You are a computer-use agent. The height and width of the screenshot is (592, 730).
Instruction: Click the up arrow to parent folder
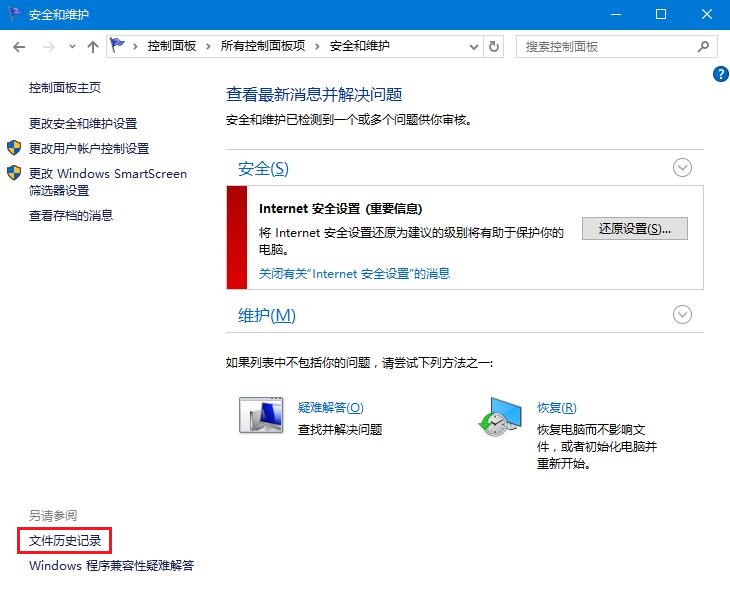93,47
